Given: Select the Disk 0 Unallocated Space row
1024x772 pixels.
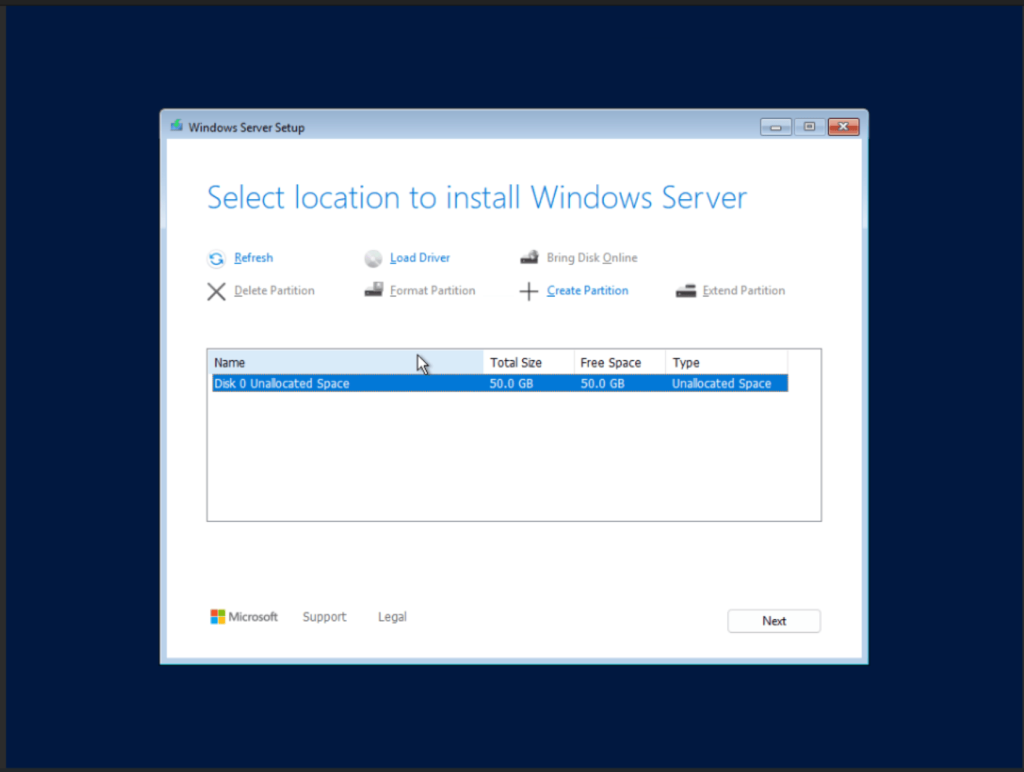Looking at the screenshot, I should (x=500, y=383).
